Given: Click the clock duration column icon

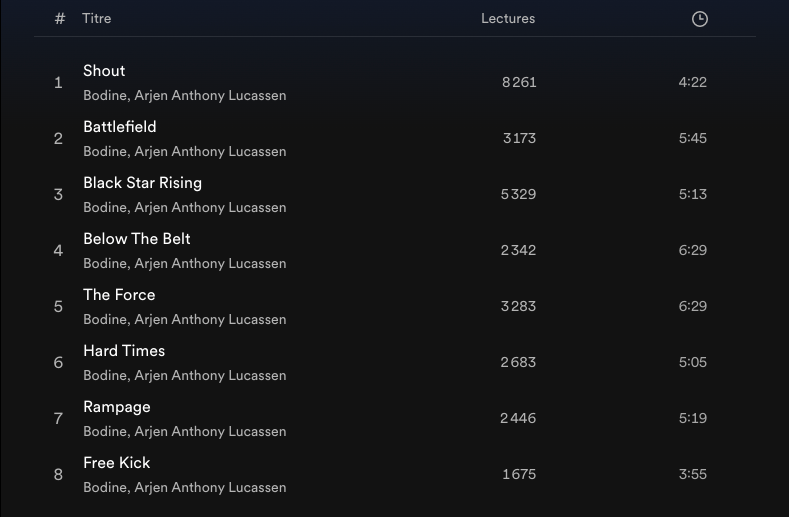Looking at the screenshot, I should pyautogui.click(x=700, y=19).
